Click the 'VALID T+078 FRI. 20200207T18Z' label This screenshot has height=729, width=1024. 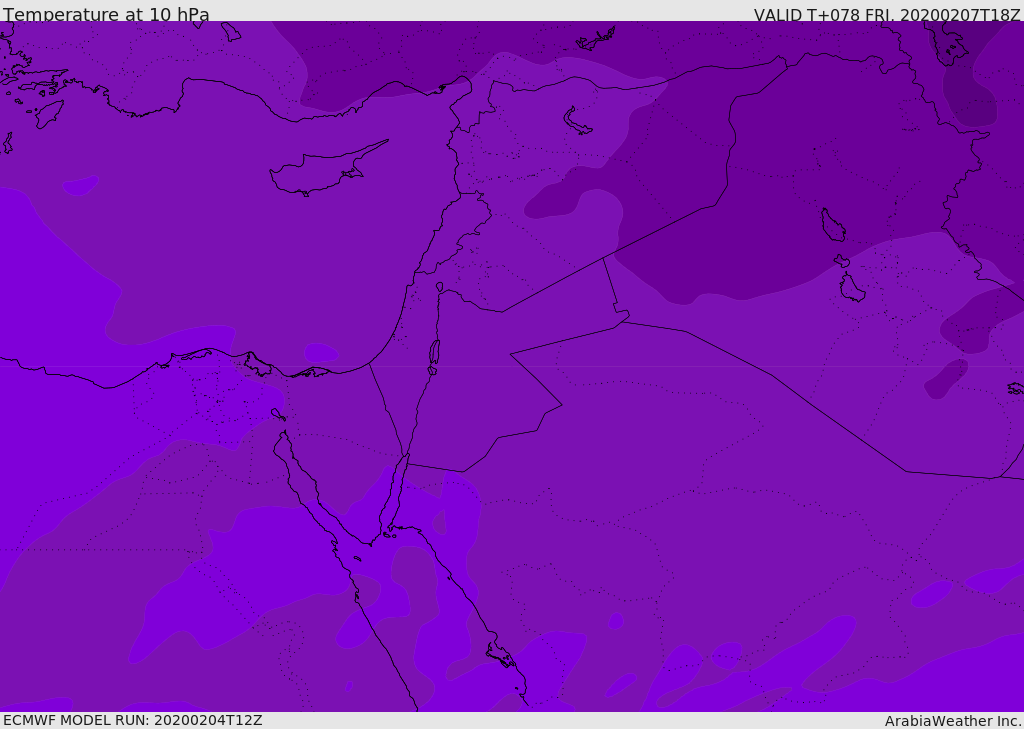tap(887, 14)
